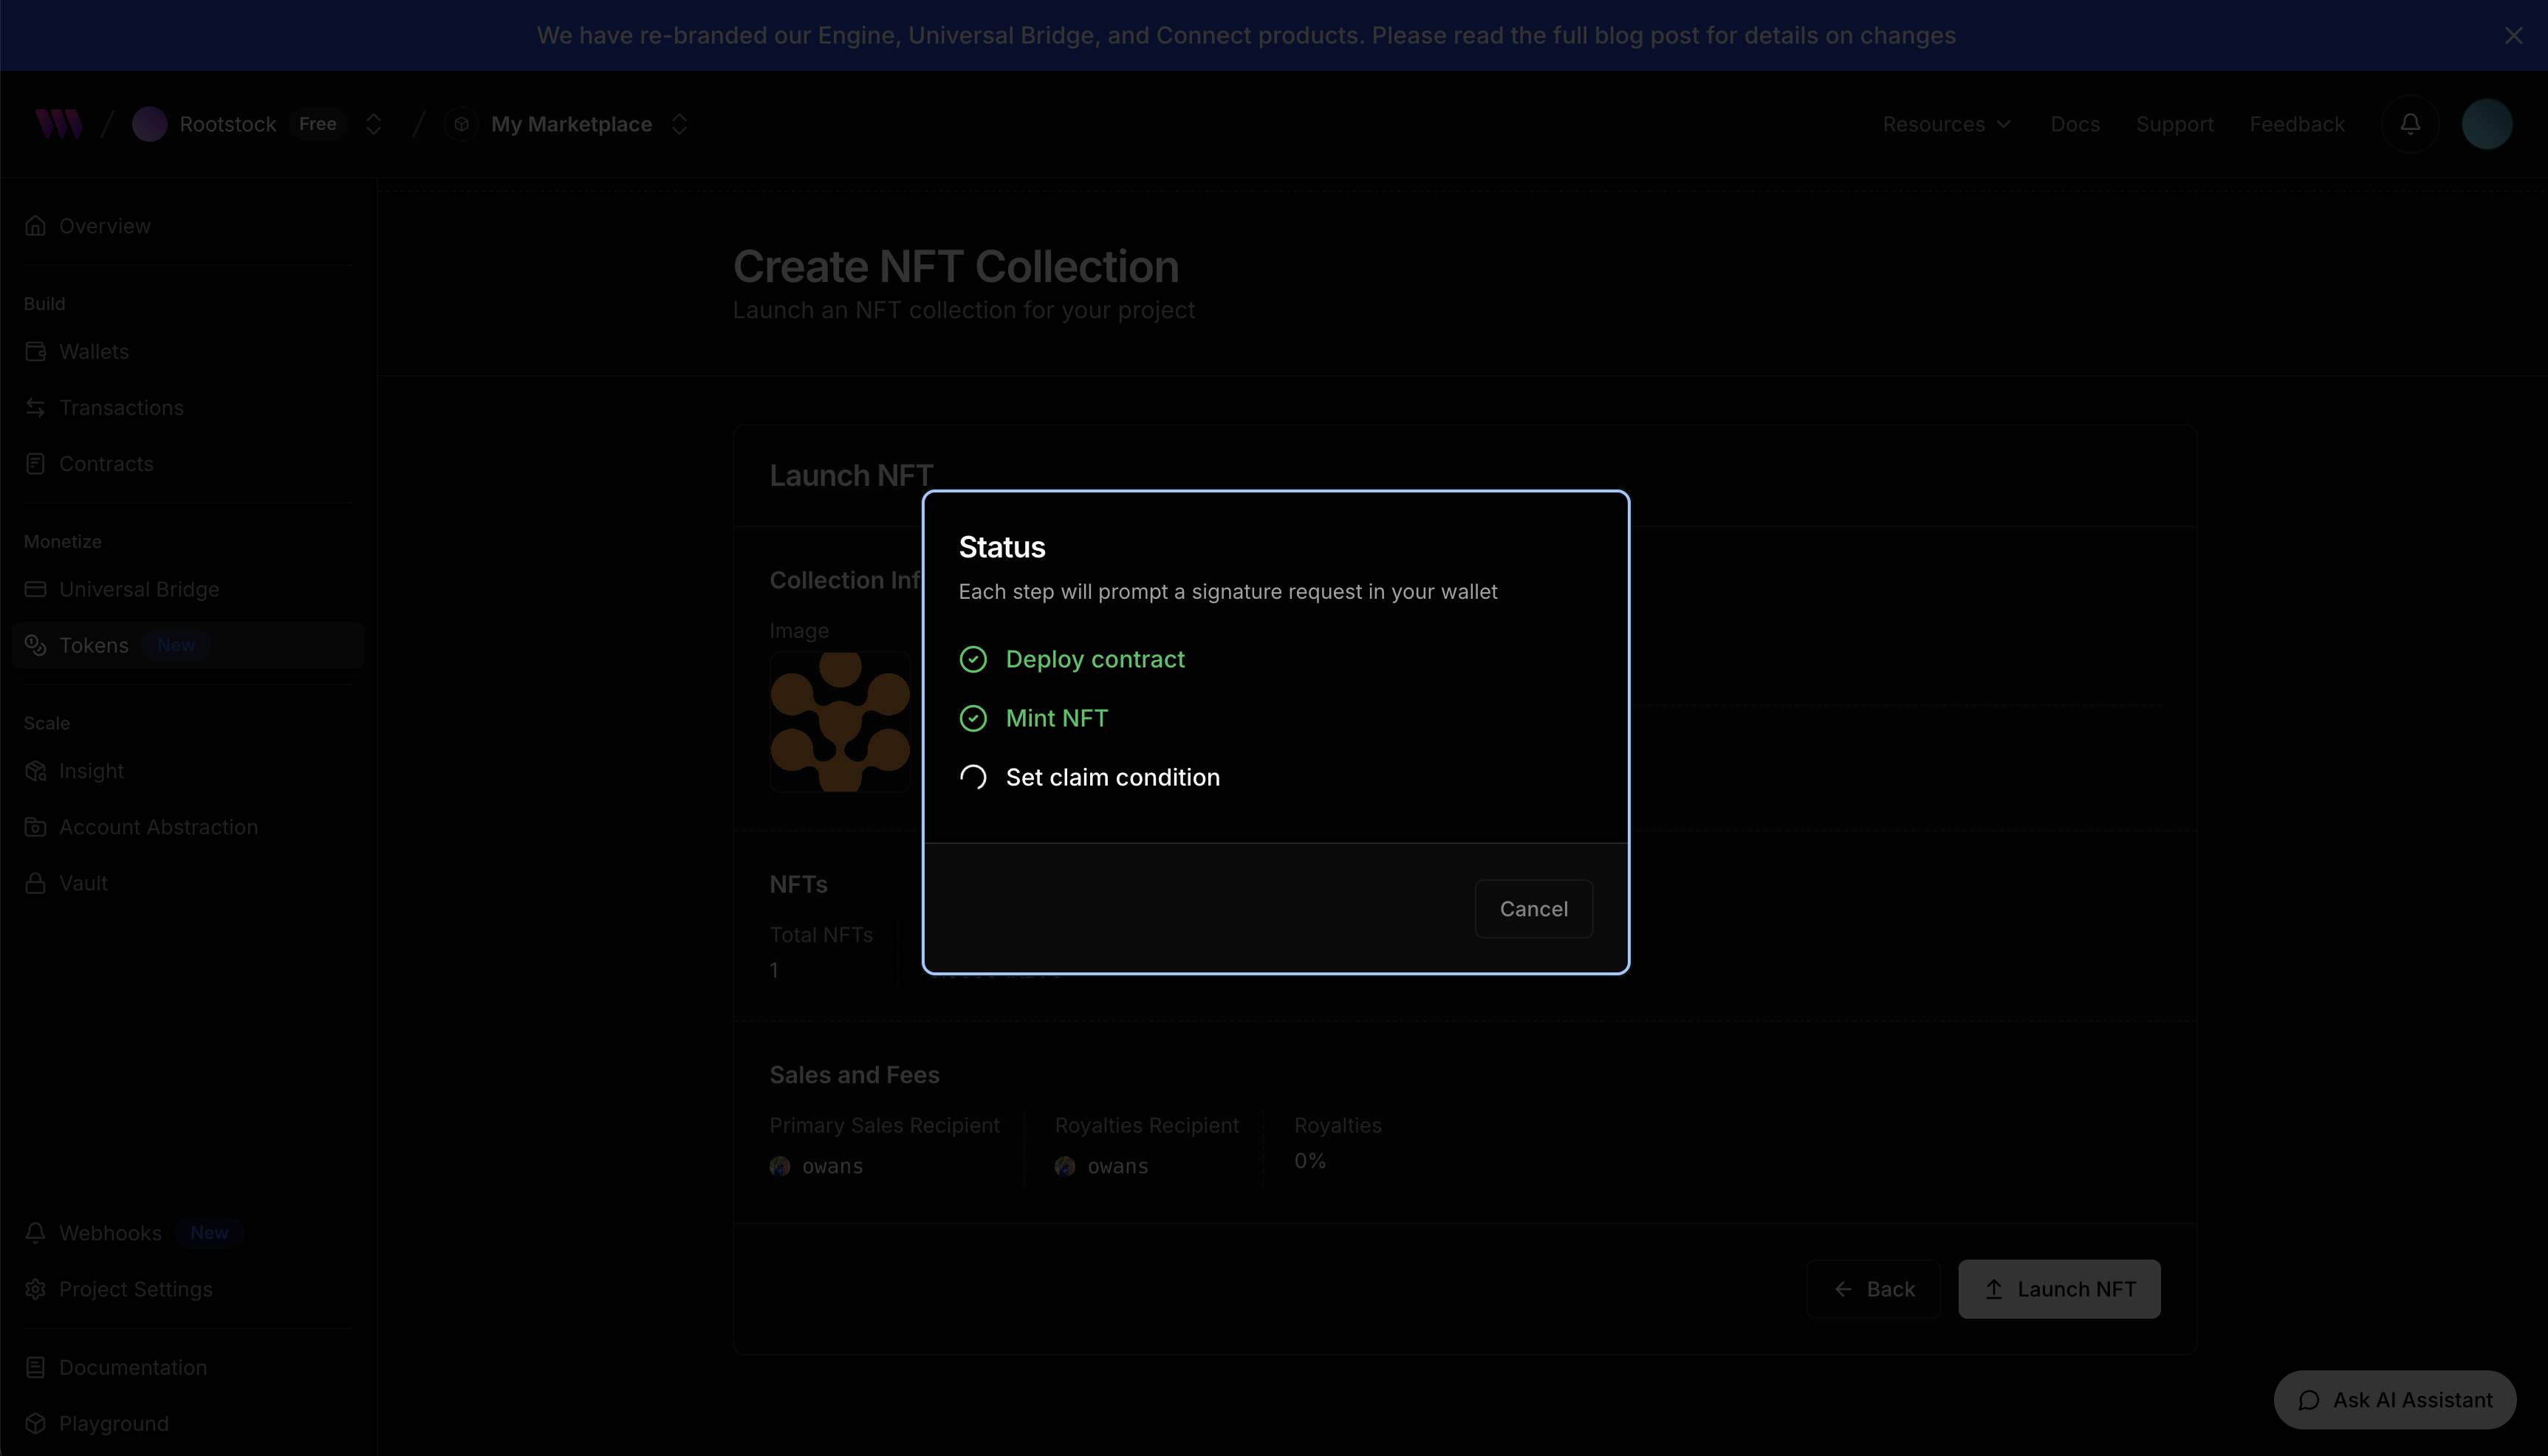Open Webhooks from the sidebar
2548x1456 pixels.
(109, 1232)
